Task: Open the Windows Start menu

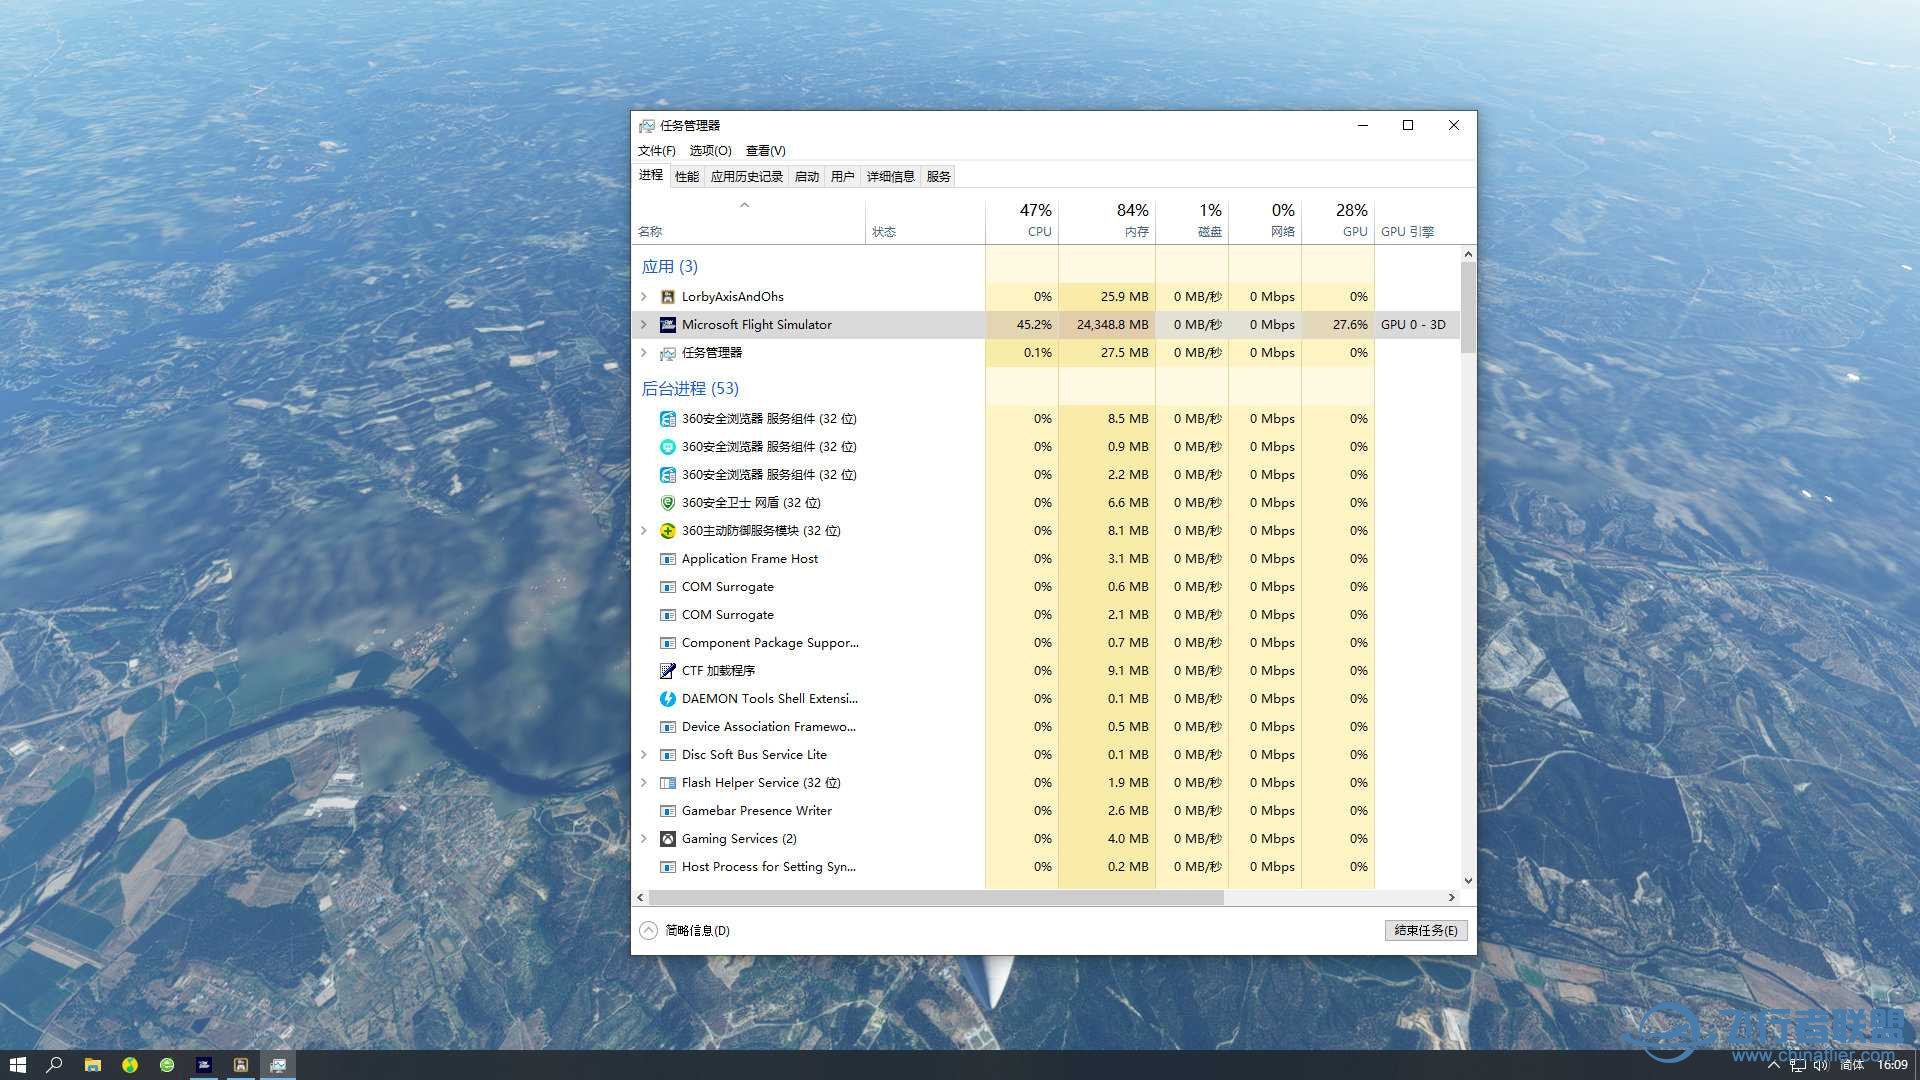Action: click(17, 1065)
